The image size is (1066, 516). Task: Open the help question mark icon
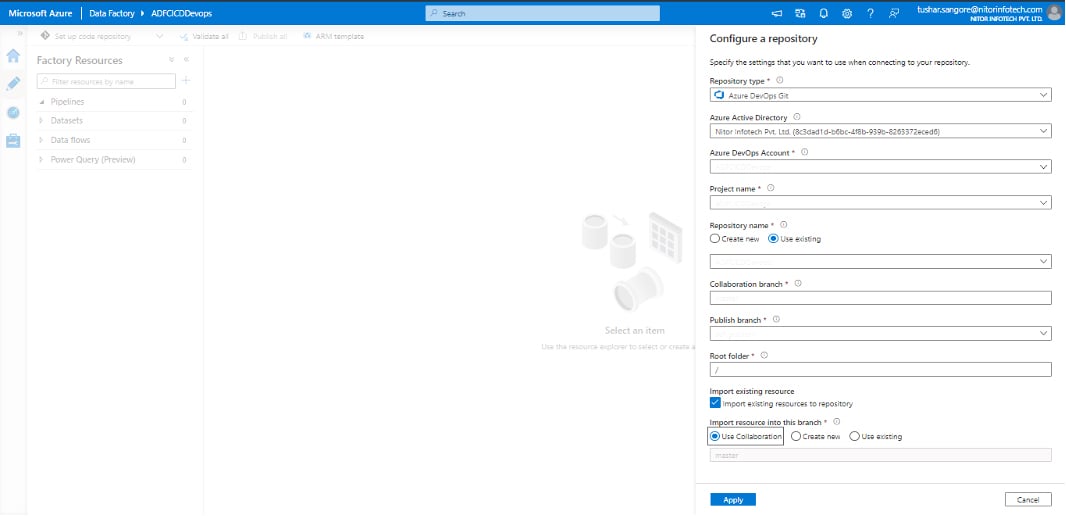pyautogui.click(x=870, y=13)
